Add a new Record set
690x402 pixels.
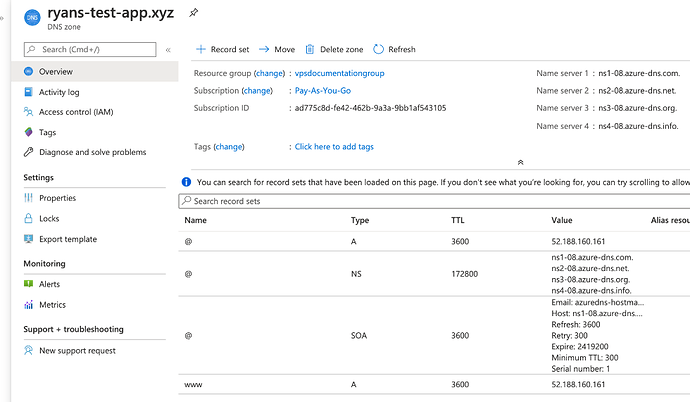click(x=223, y=49)
